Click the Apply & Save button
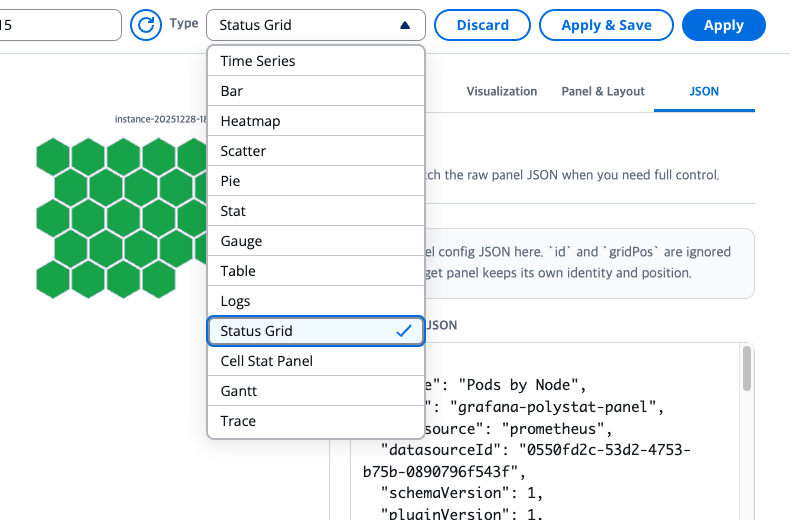This screenshot has width=800, height=520. (x=606, y=25)
